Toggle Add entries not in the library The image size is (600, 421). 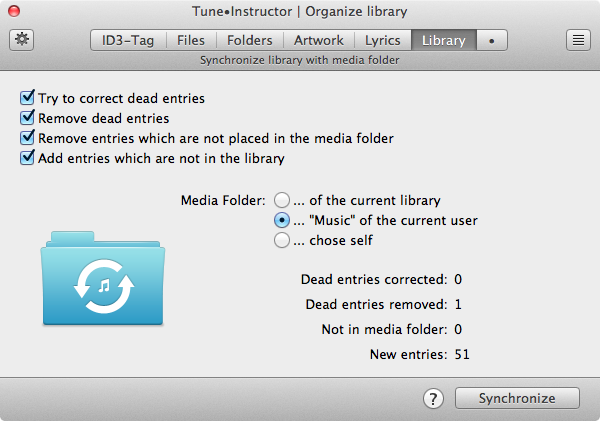tap(27, 158)
